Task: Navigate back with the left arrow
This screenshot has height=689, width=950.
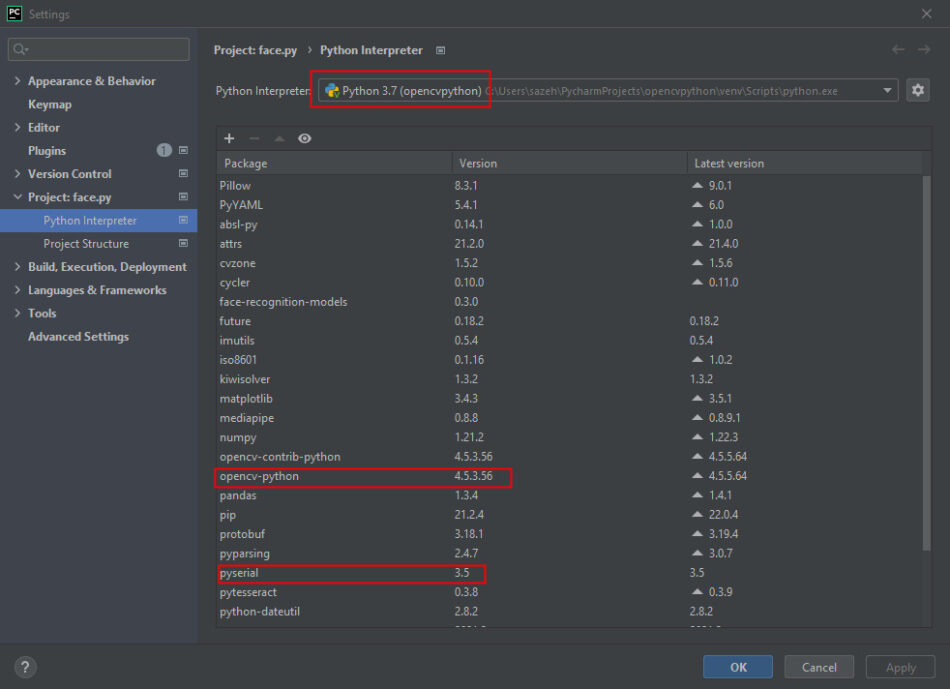Action: pos(898,50)
